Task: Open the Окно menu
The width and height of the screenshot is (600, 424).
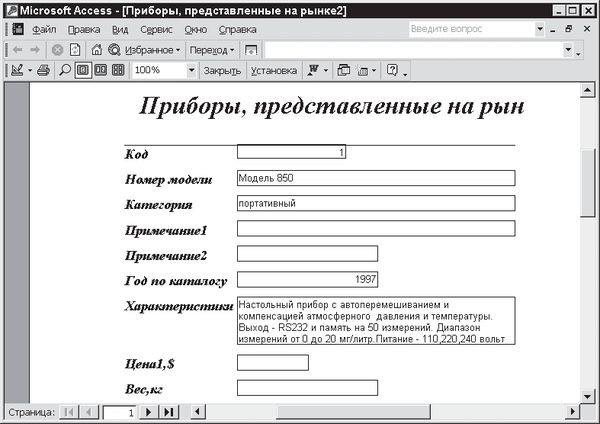Action: 196,29
